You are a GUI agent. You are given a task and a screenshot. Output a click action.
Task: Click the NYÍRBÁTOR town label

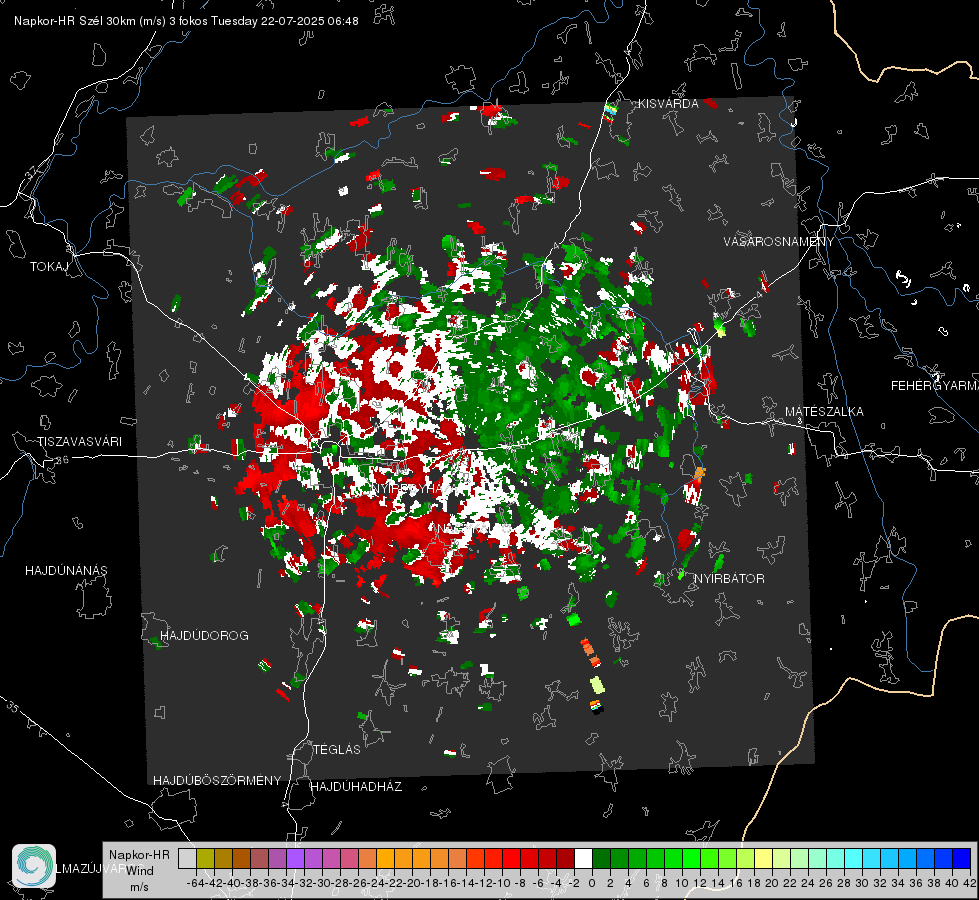point(729,579)
